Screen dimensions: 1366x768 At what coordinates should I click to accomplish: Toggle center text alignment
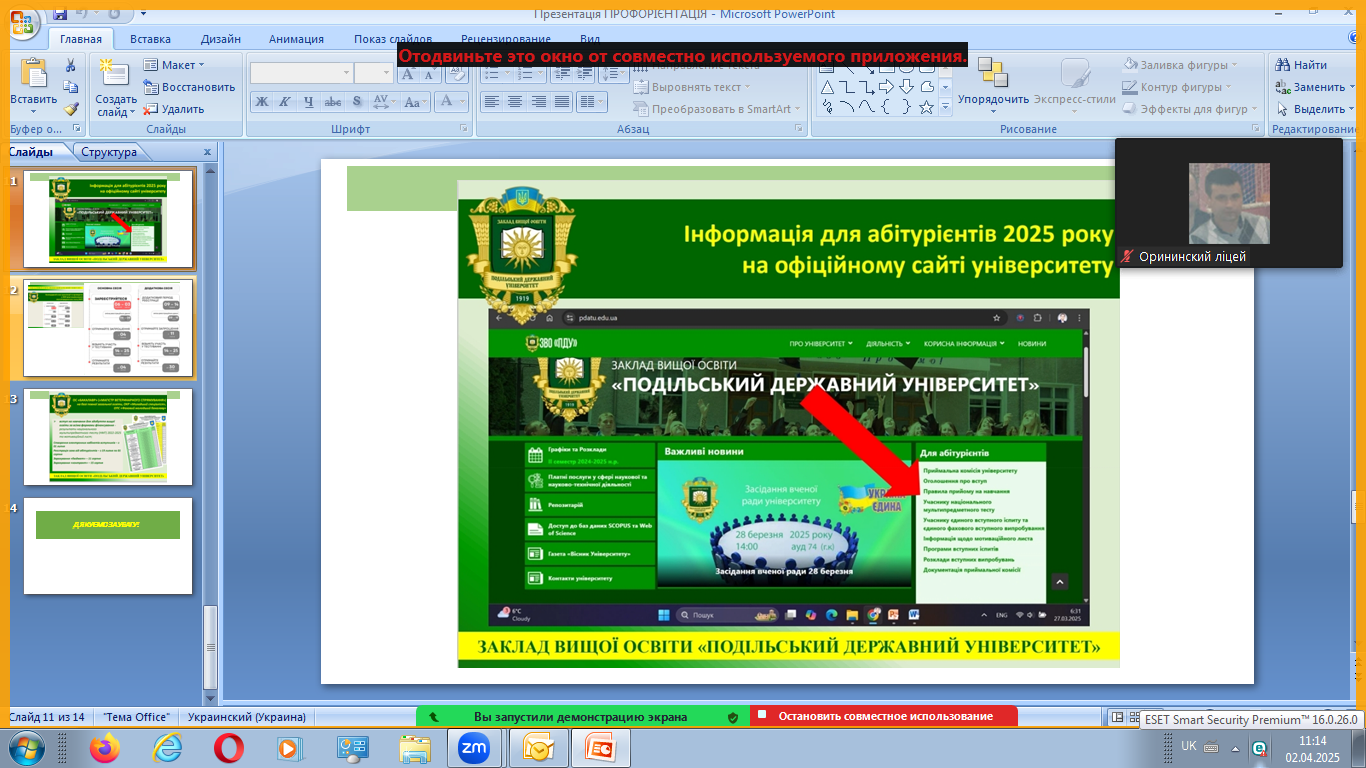515,102
